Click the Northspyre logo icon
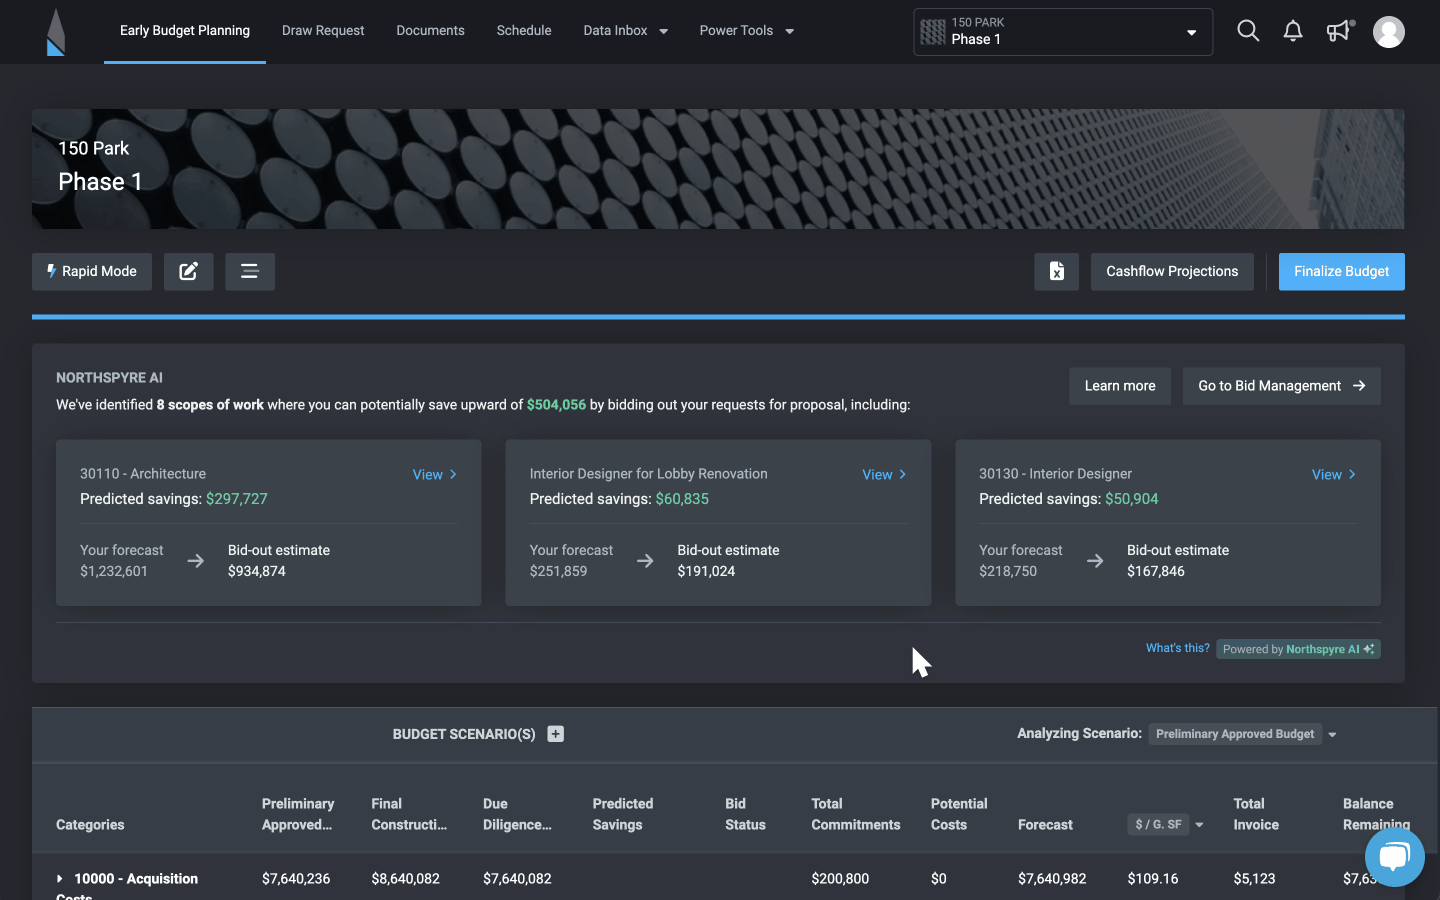Viewport: 1440px width, 900px height. (56, 32)
